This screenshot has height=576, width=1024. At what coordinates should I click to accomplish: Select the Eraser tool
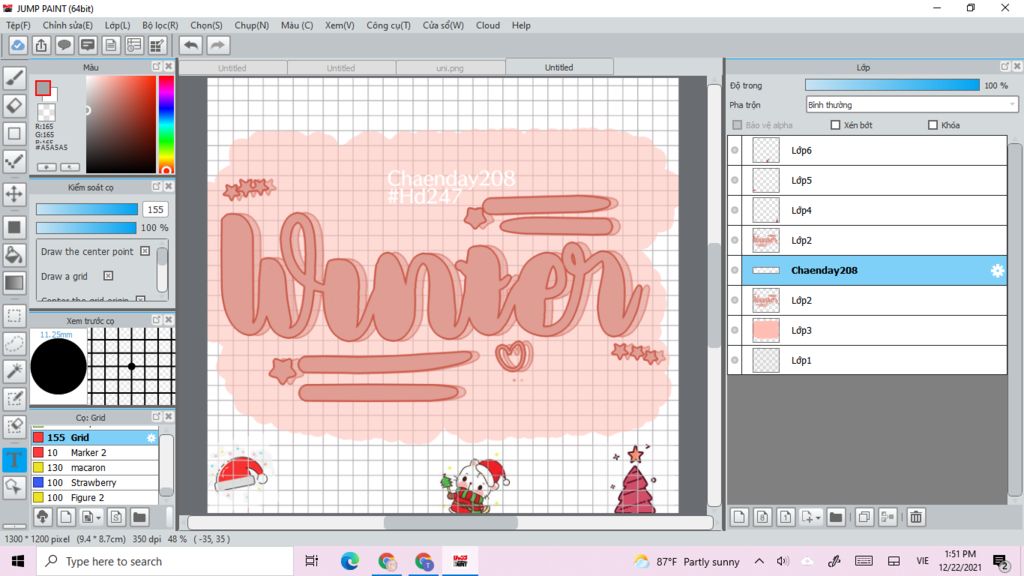(14, 105)
